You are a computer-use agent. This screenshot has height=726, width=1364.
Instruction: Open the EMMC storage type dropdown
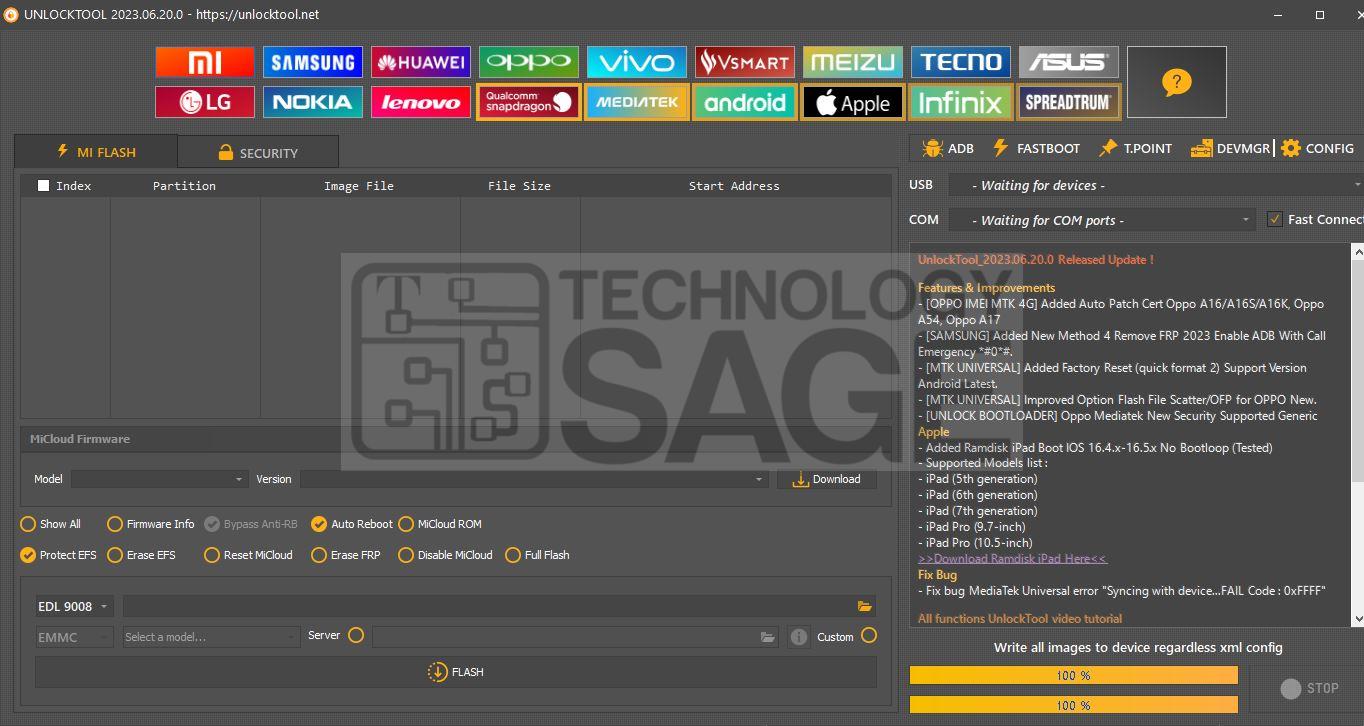tap(74, 637)
